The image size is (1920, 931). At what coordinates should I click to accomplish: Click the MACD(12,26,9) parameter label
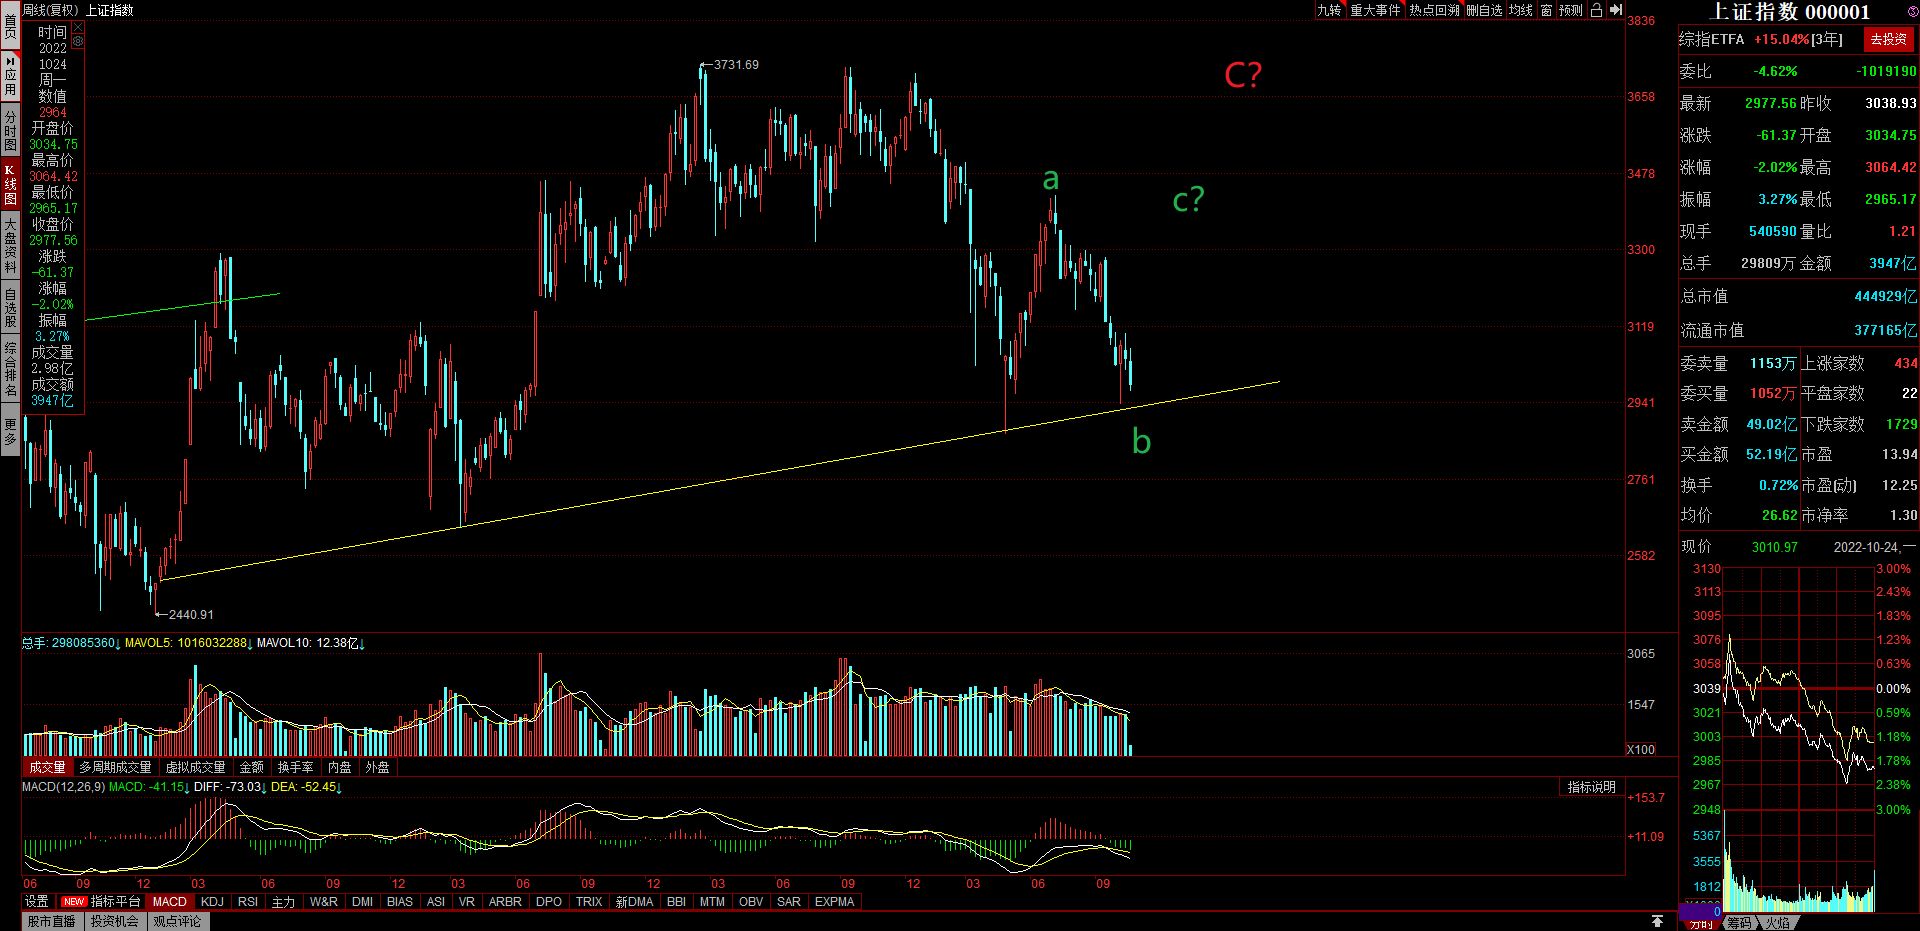click(x=63, y=787)
